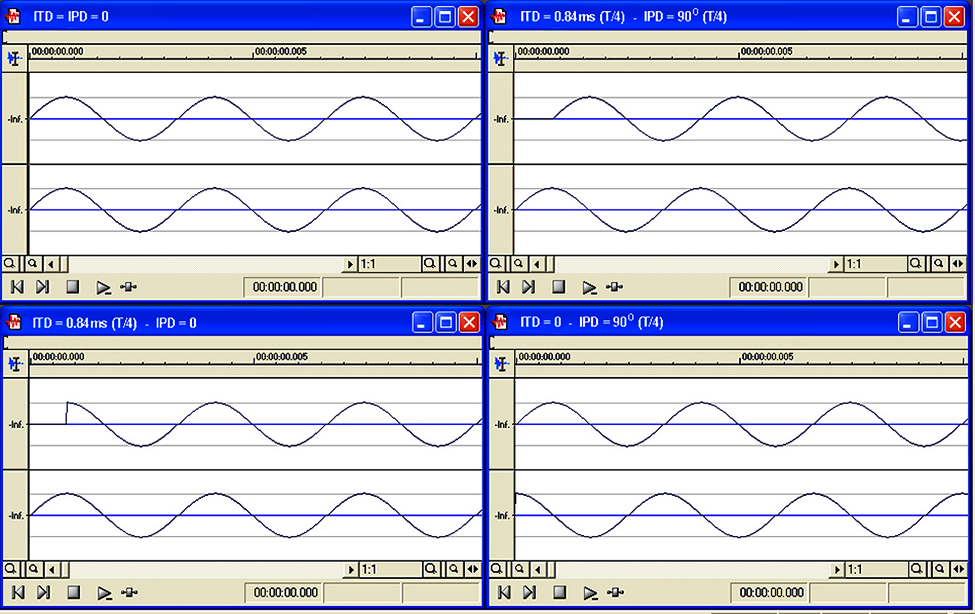This screenshot has height=614, width=975.
Task: Click scroll right arrow in ITD = 0, IPD = 90° window
Action: pyautogui.click(x=836, y=570)
